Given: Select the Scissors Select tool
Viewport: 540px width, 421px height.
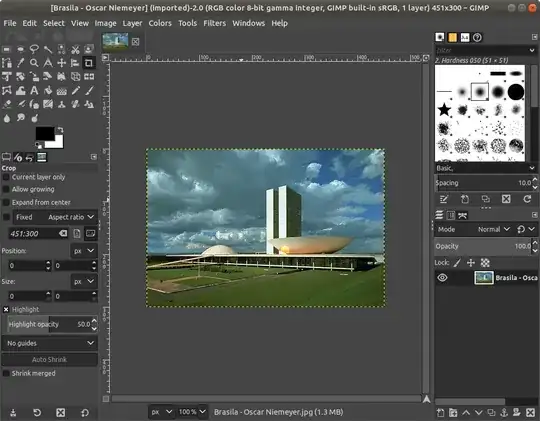Looking at the screenshot, I should point(75,49).
